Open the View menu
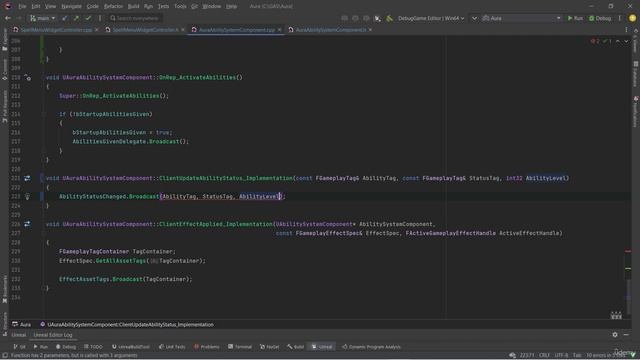Screen dimensions: 640x360 pos(50,7)
